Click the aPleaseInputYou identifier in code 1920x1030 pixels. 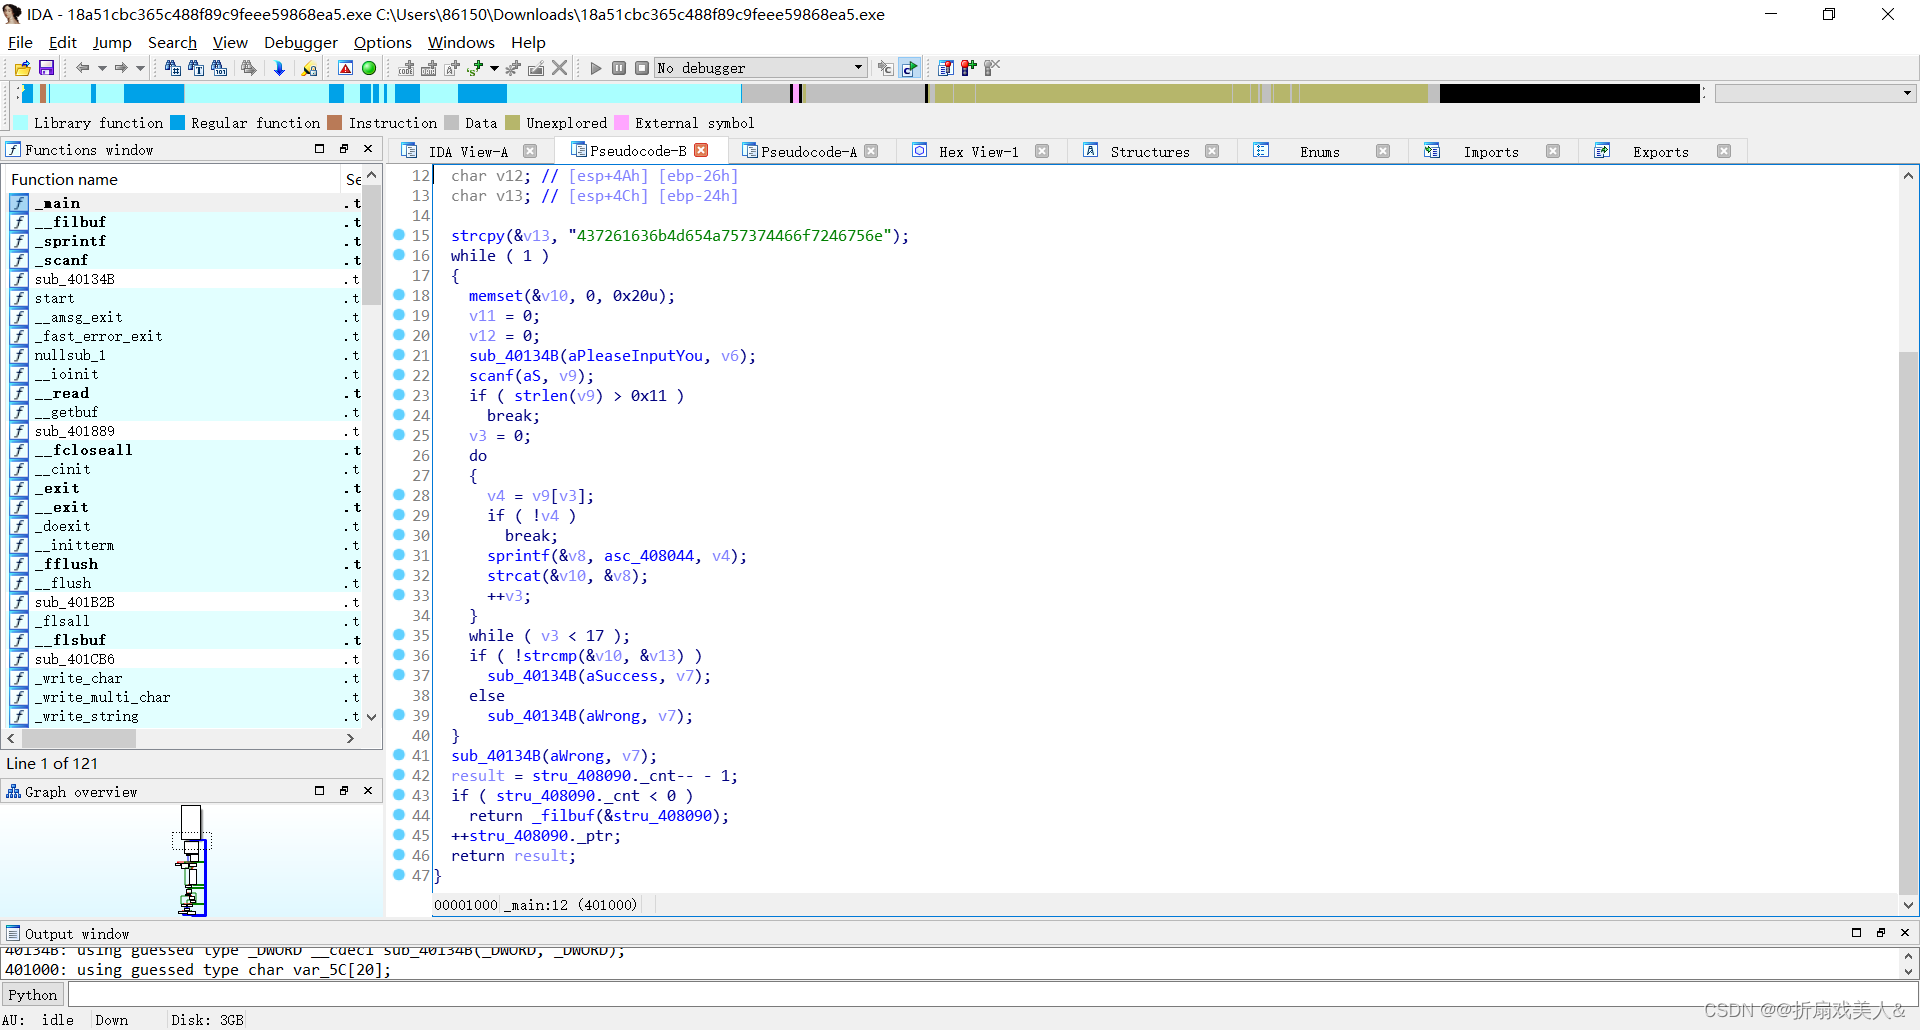[636, 356]
